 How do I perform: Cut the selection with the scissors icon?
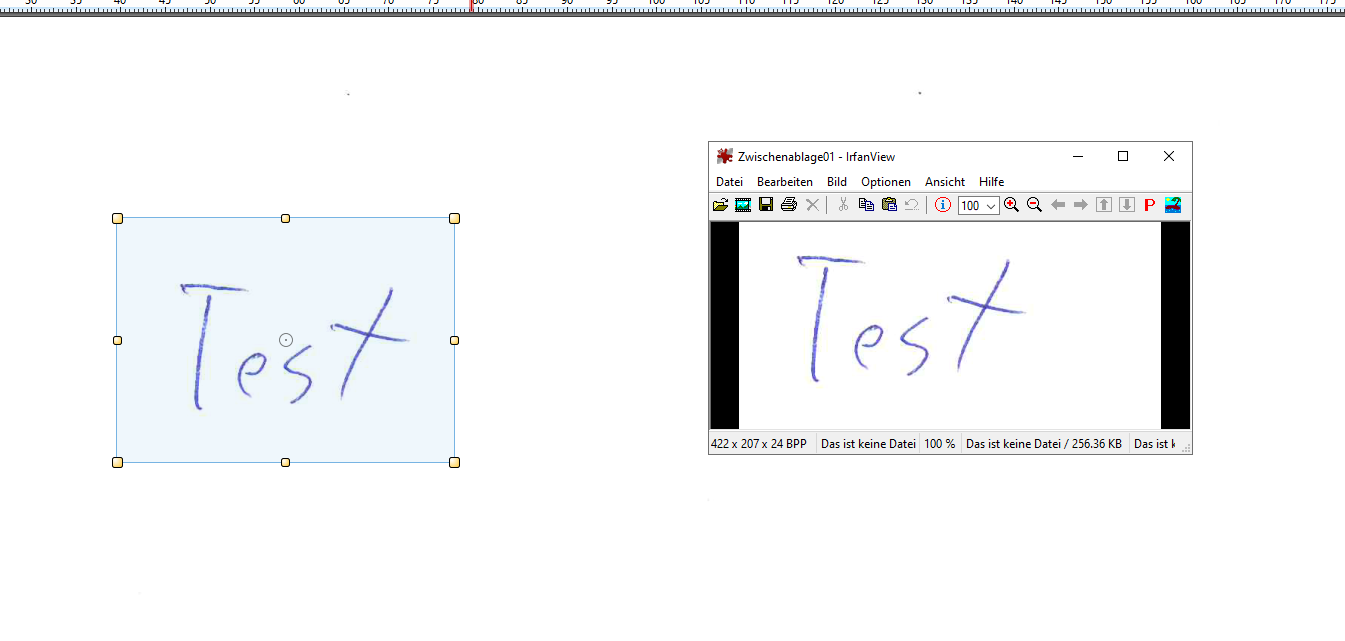pyautogui.click(x=842, y=204)
